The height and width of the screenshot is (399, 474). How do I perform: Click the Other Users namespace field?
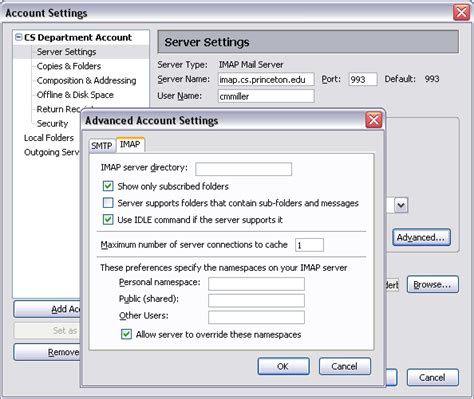pyautogui.click(x=256, y=317)
